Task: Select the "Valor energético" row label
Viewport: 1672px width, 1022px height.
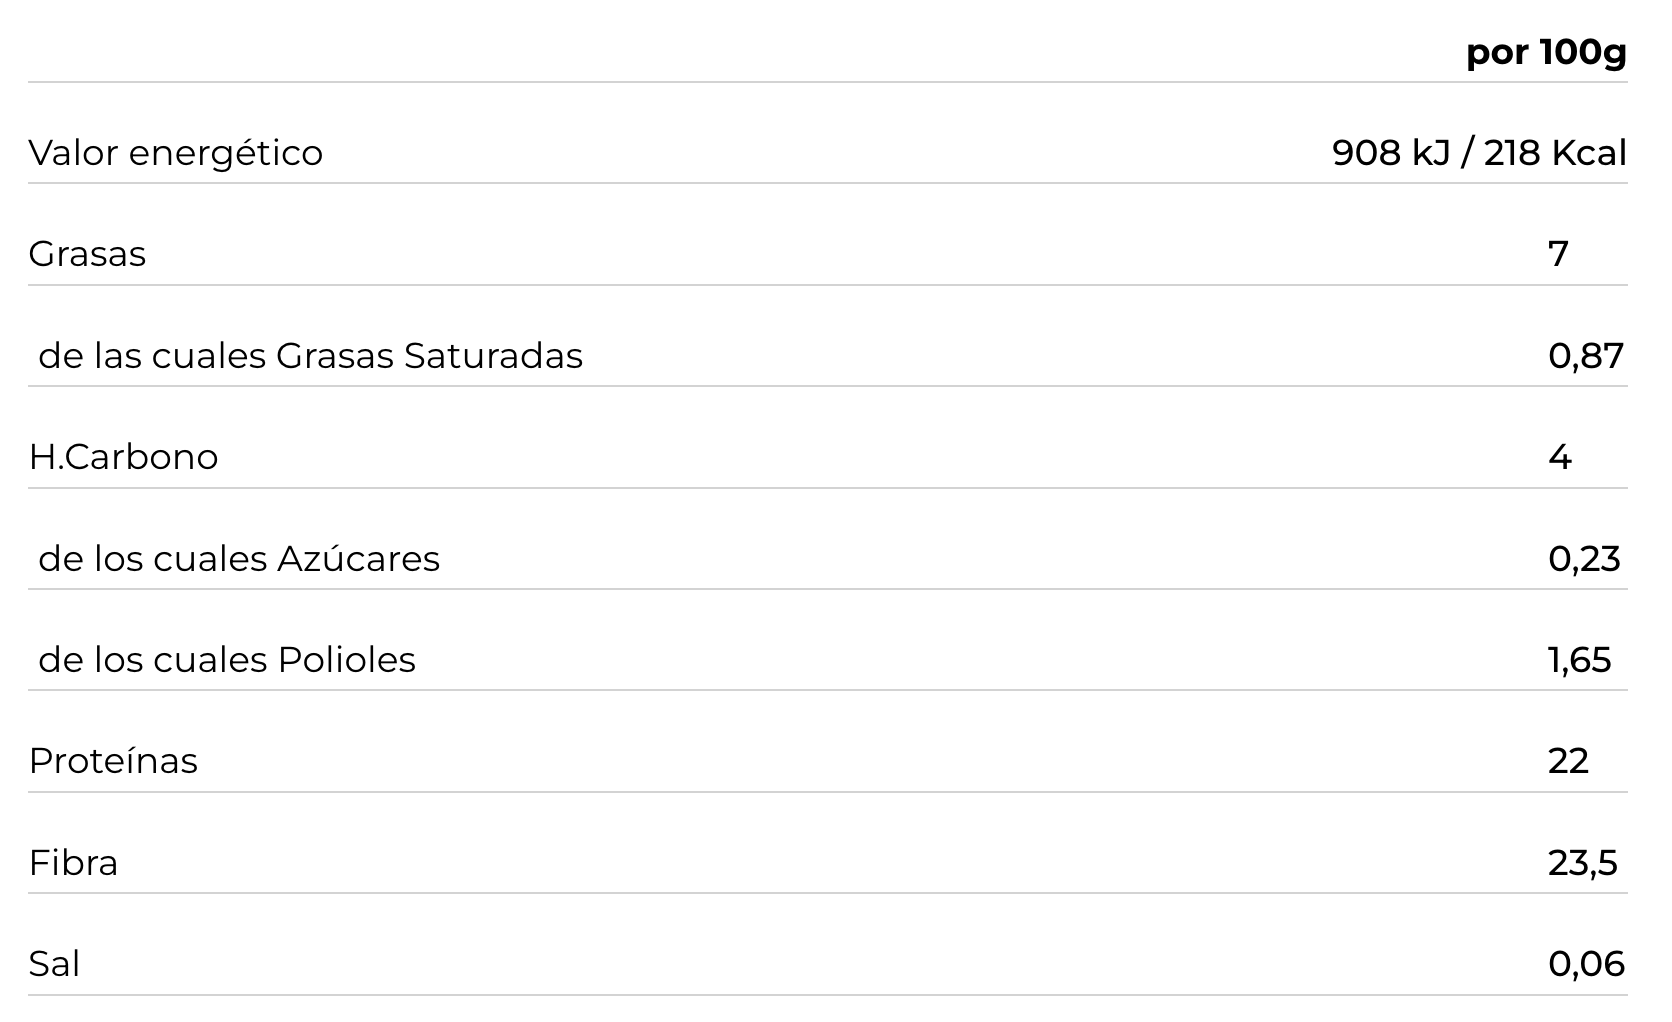Action: click(x=176, y=153)
